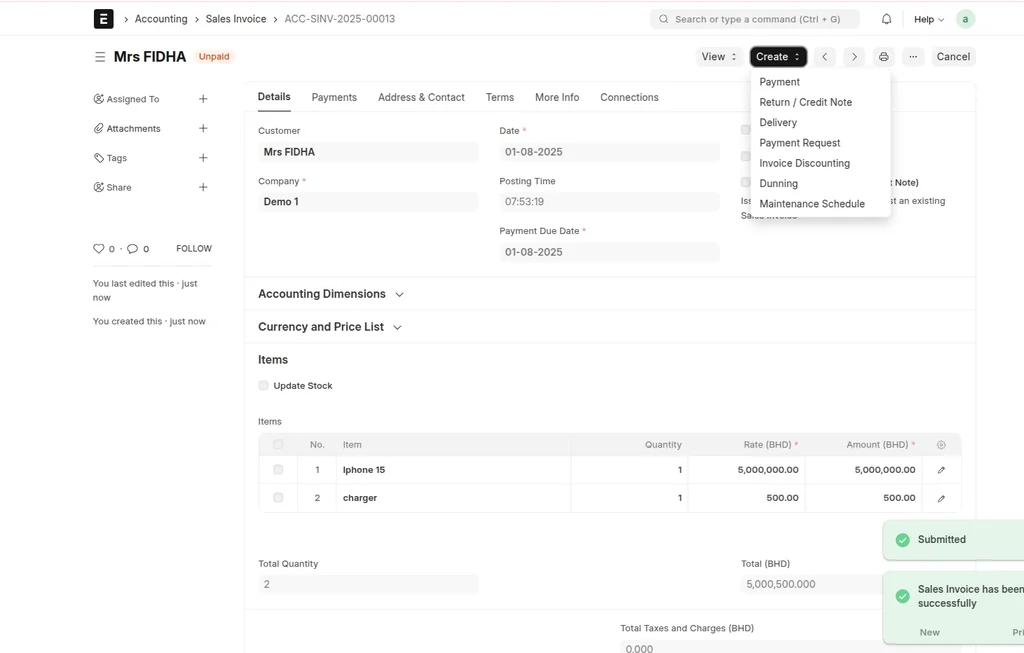
Task: Like this invoice with heart icon
Action: point(99,248)
